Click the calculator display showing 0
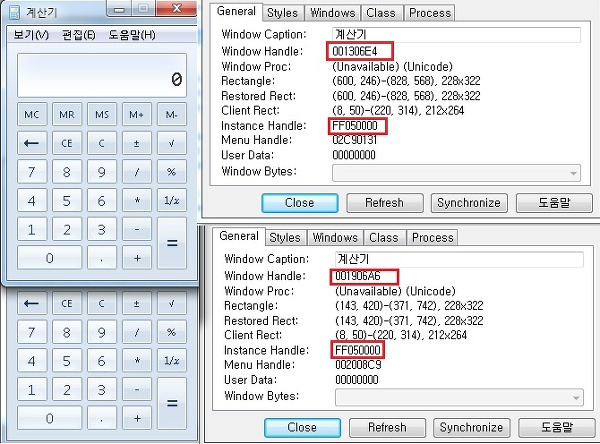This screenshot has width=600, height=444. [102, 75]
